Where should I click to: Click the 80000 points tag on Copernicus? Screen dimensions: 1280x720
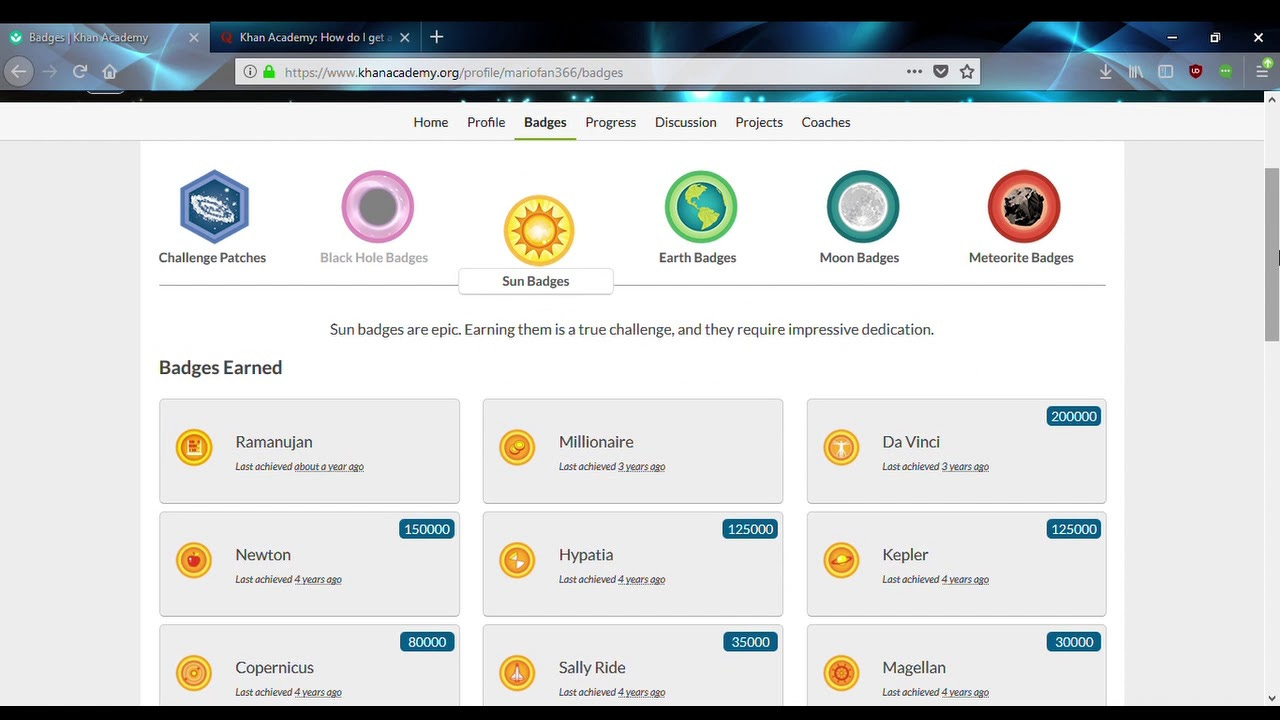pyautogui.click(x=427, y=642)
